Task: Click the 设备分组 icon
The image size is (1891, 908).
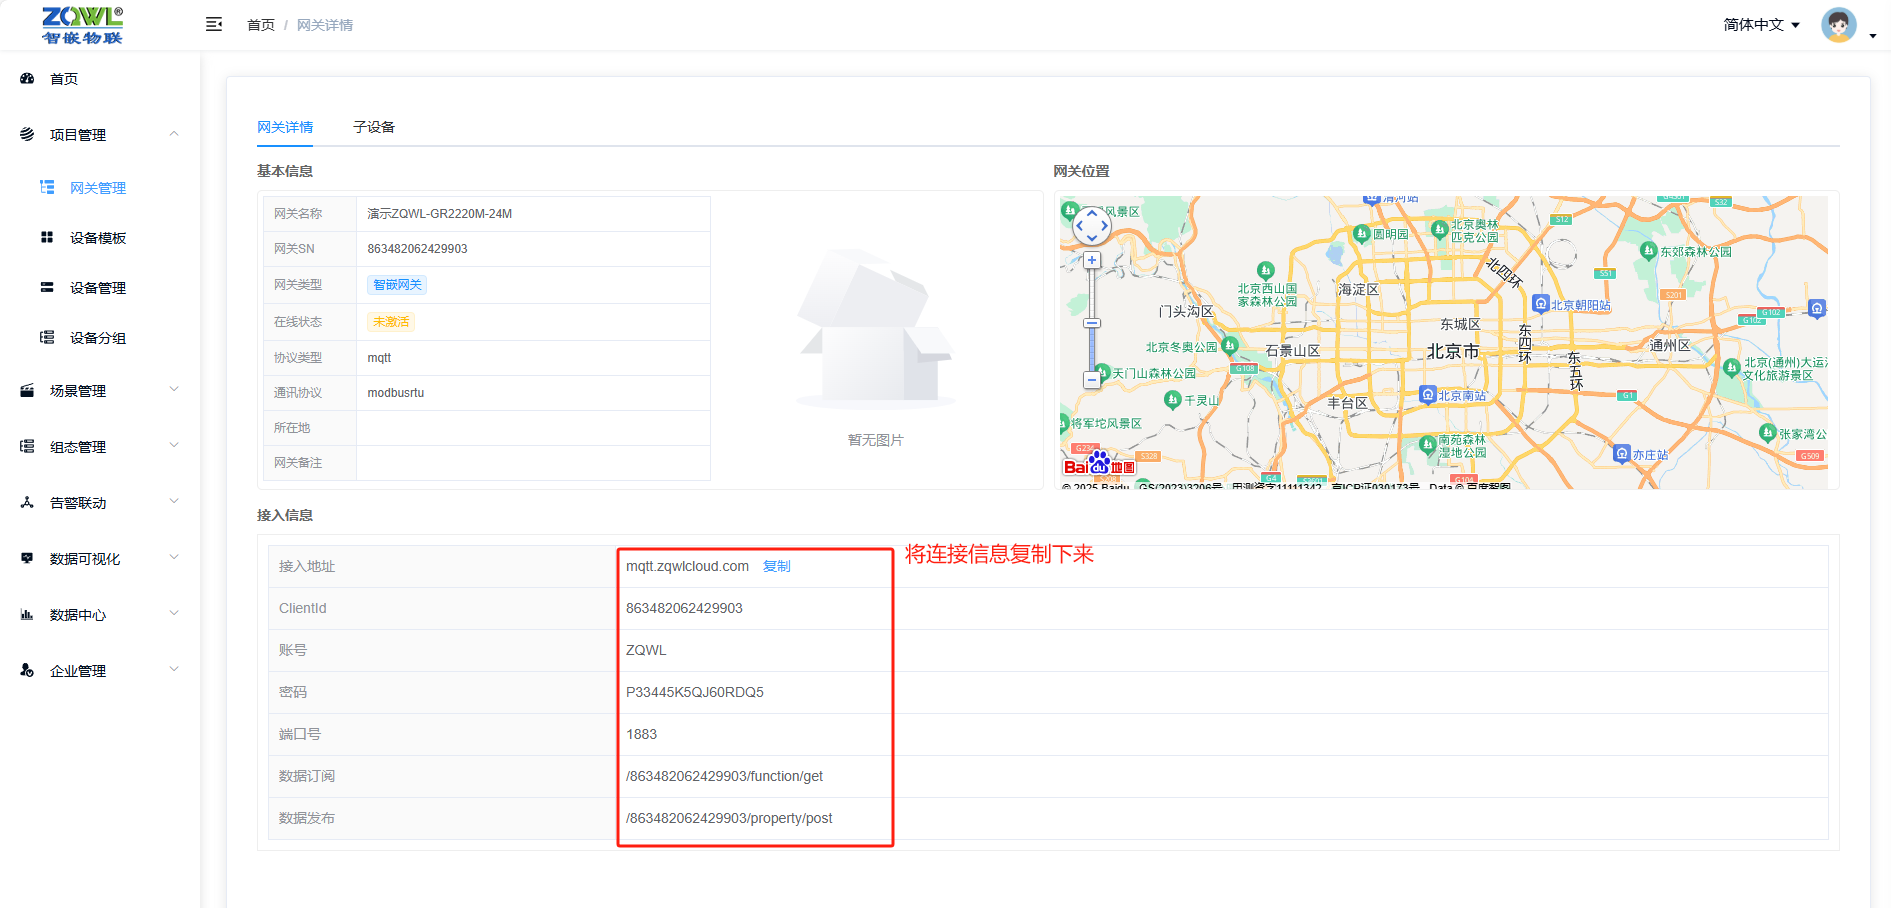Action: (x=47, y=337)
